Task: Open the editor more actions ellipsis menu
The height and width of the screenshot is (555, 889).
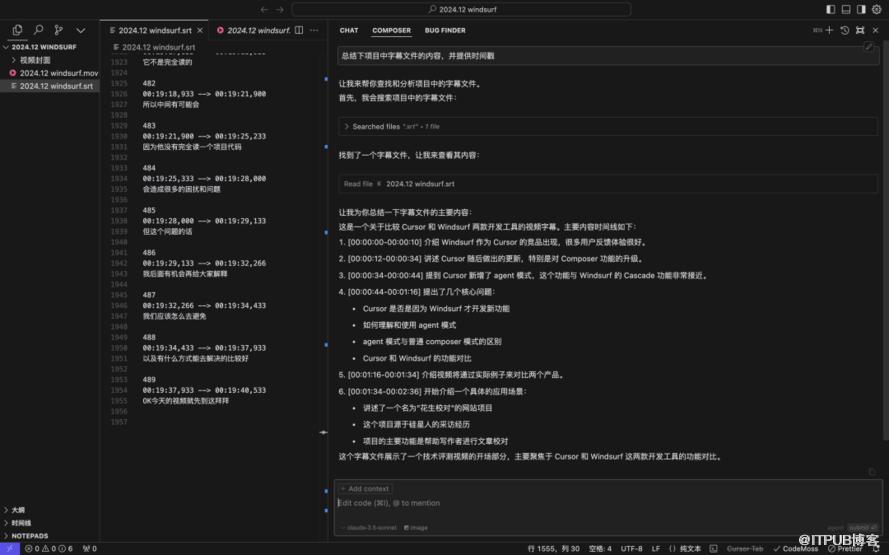Action: coord(314,30)
